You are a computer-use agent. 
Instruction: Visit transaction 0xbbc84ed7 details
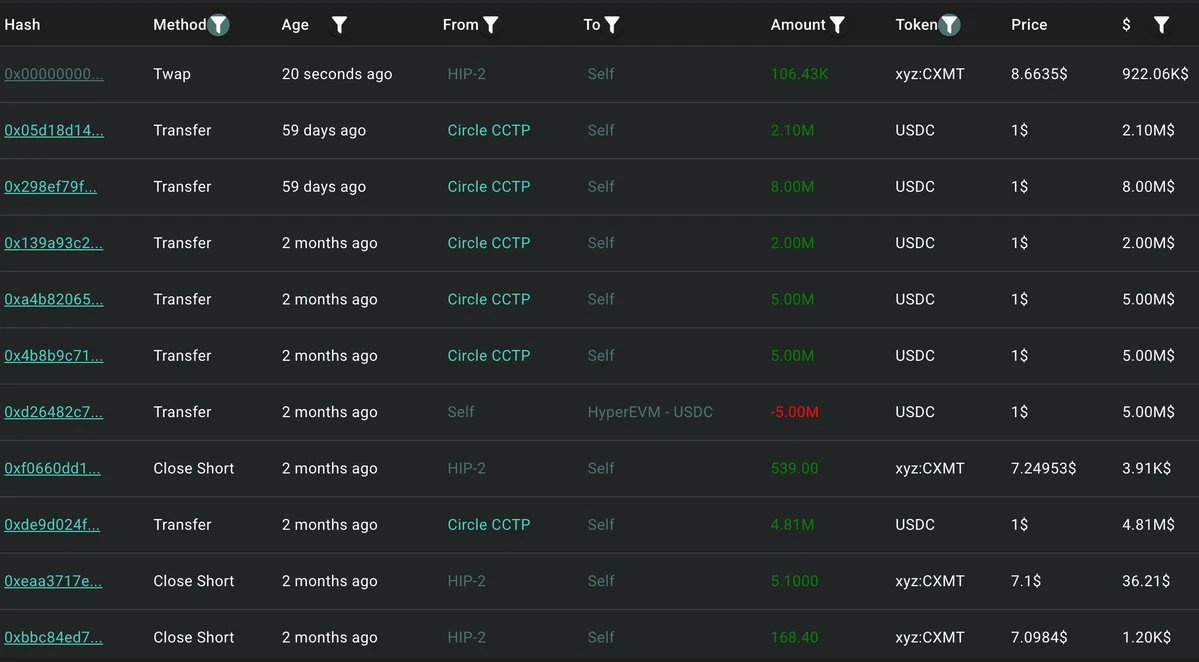point(53,638)
